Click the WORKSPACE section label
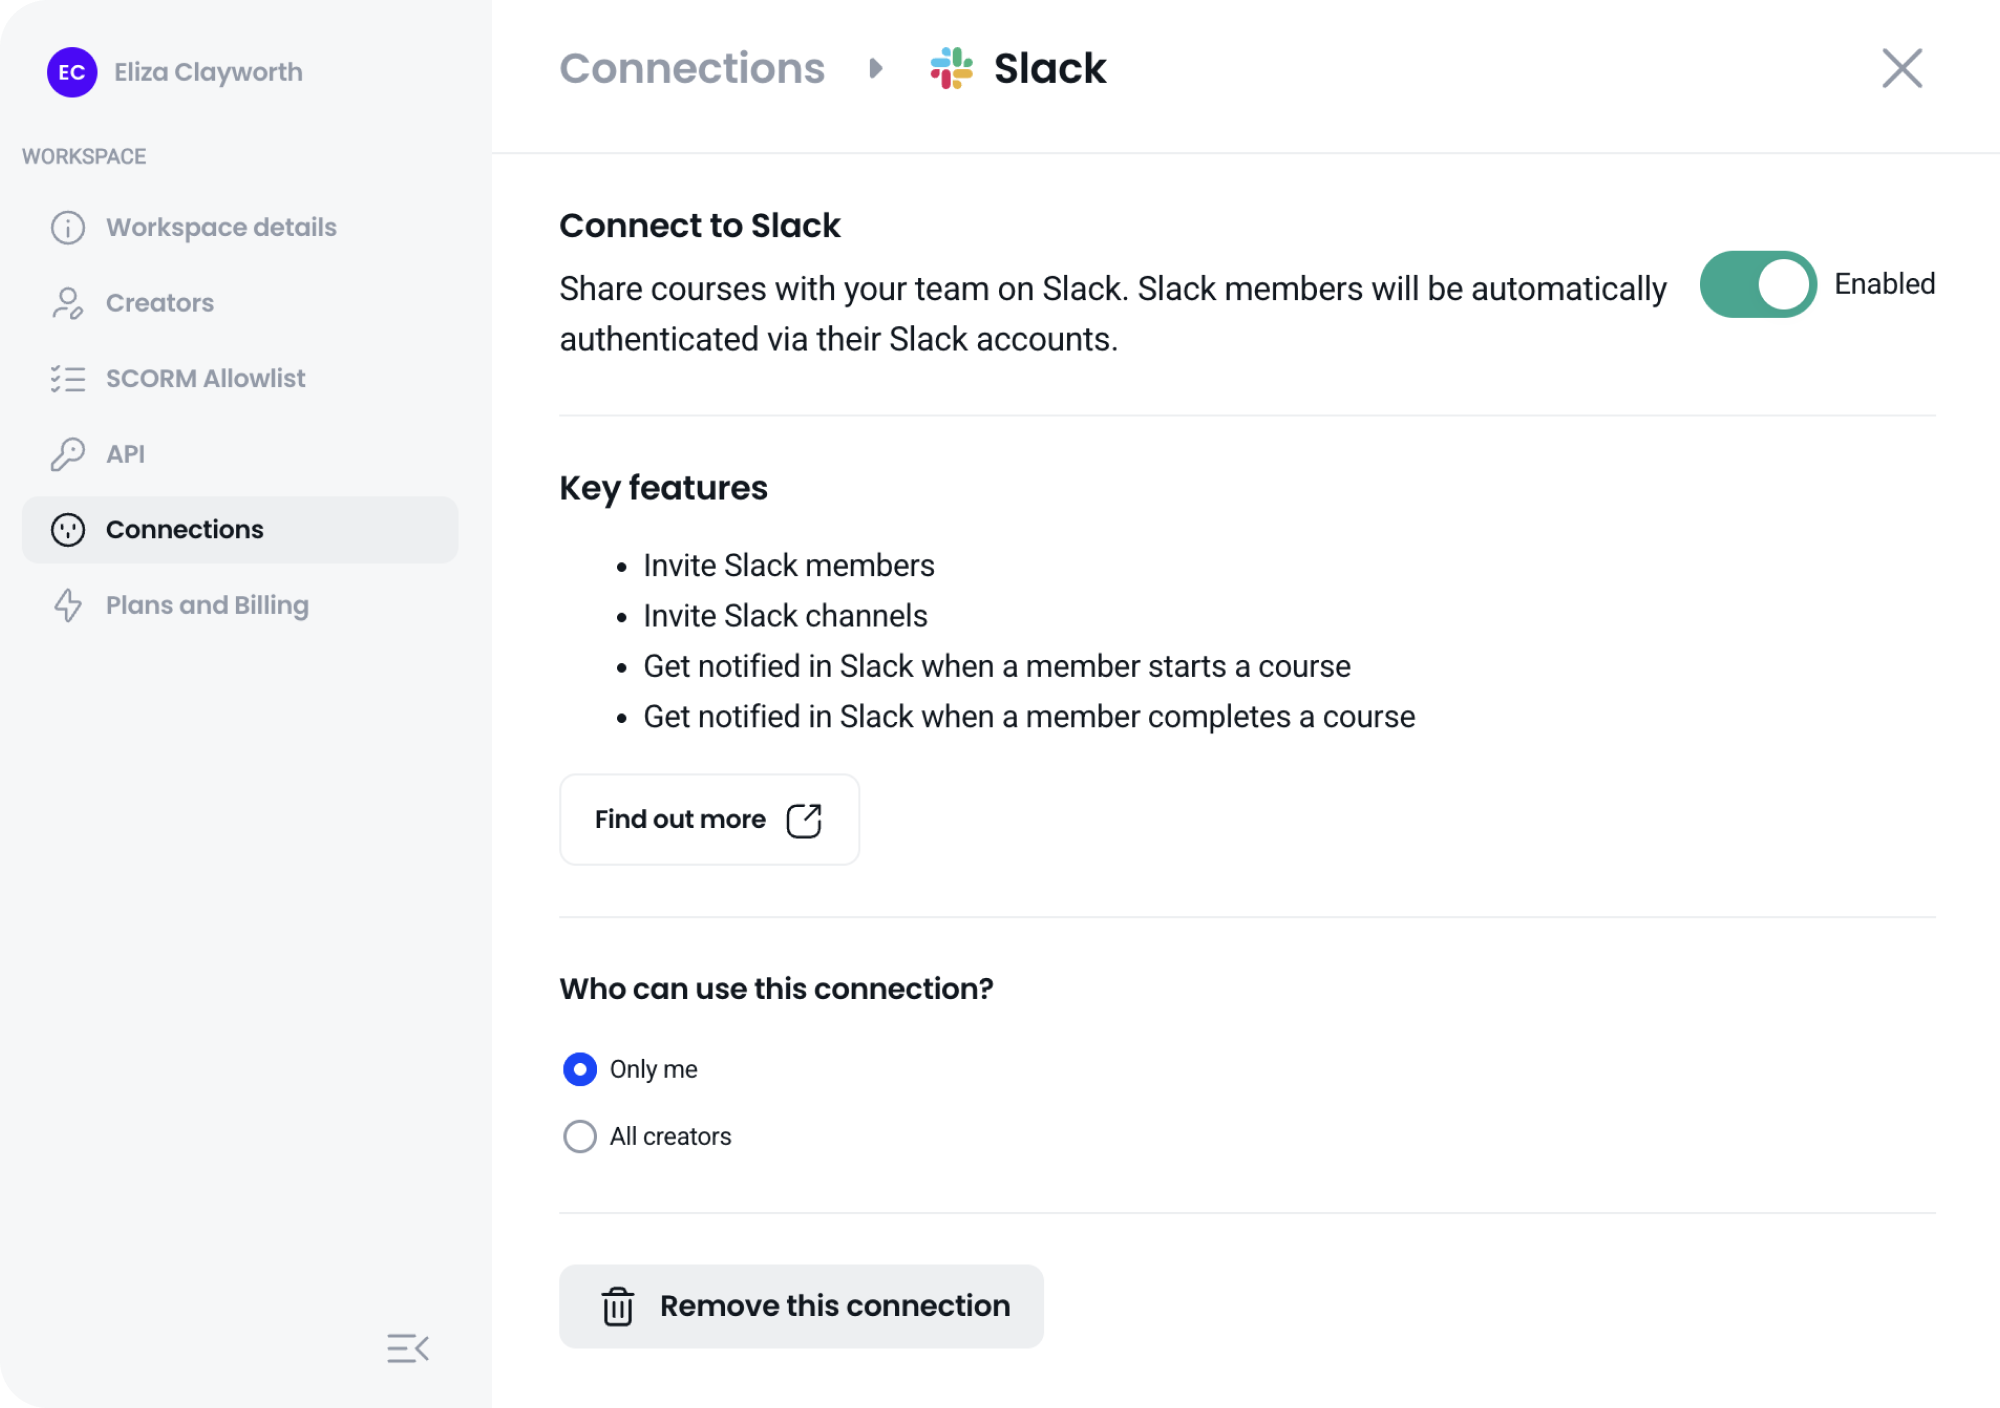Viewport: 2000px width, 1408px height. (84, 156)
